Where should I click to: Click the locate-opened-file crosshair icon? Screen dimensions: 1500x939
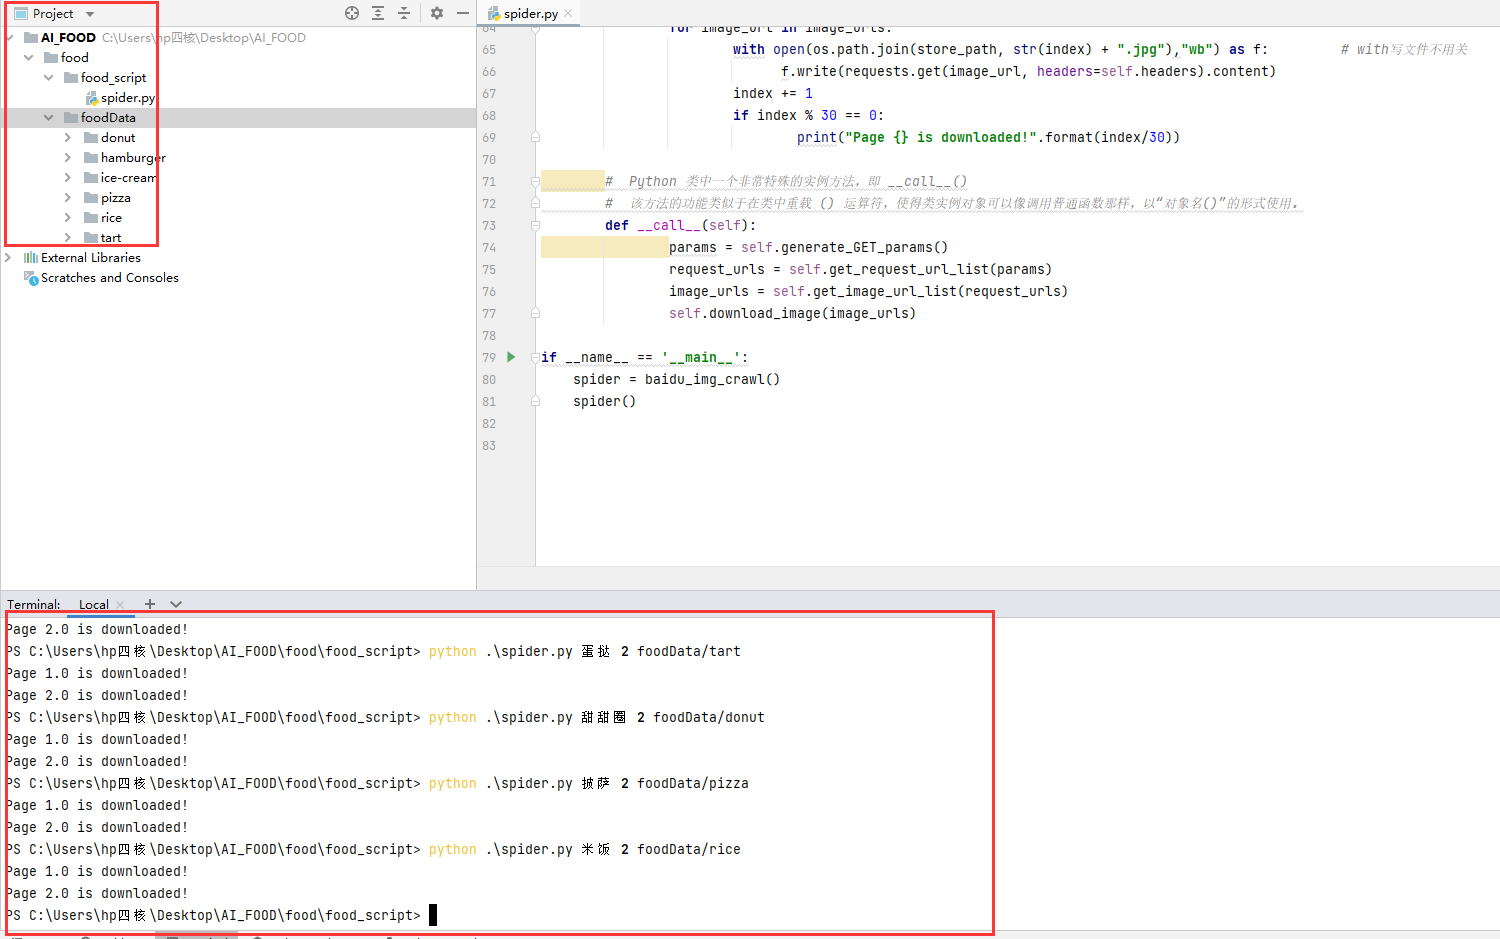tap(352, 13)
